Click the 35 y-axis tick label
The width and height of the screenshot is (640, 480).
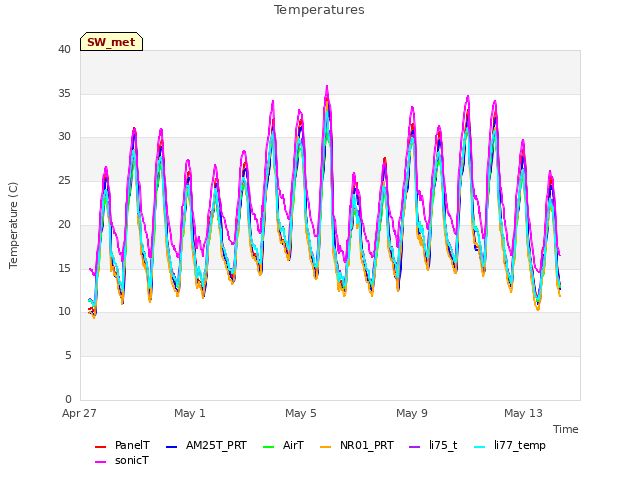tap(64, 93)
